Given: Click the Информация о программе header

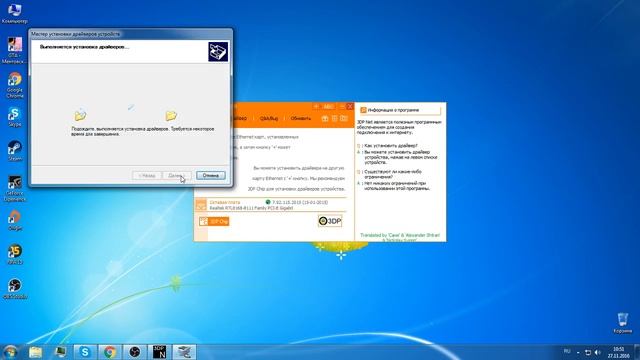Looking at the screenshot, I should tap(400, 110).
